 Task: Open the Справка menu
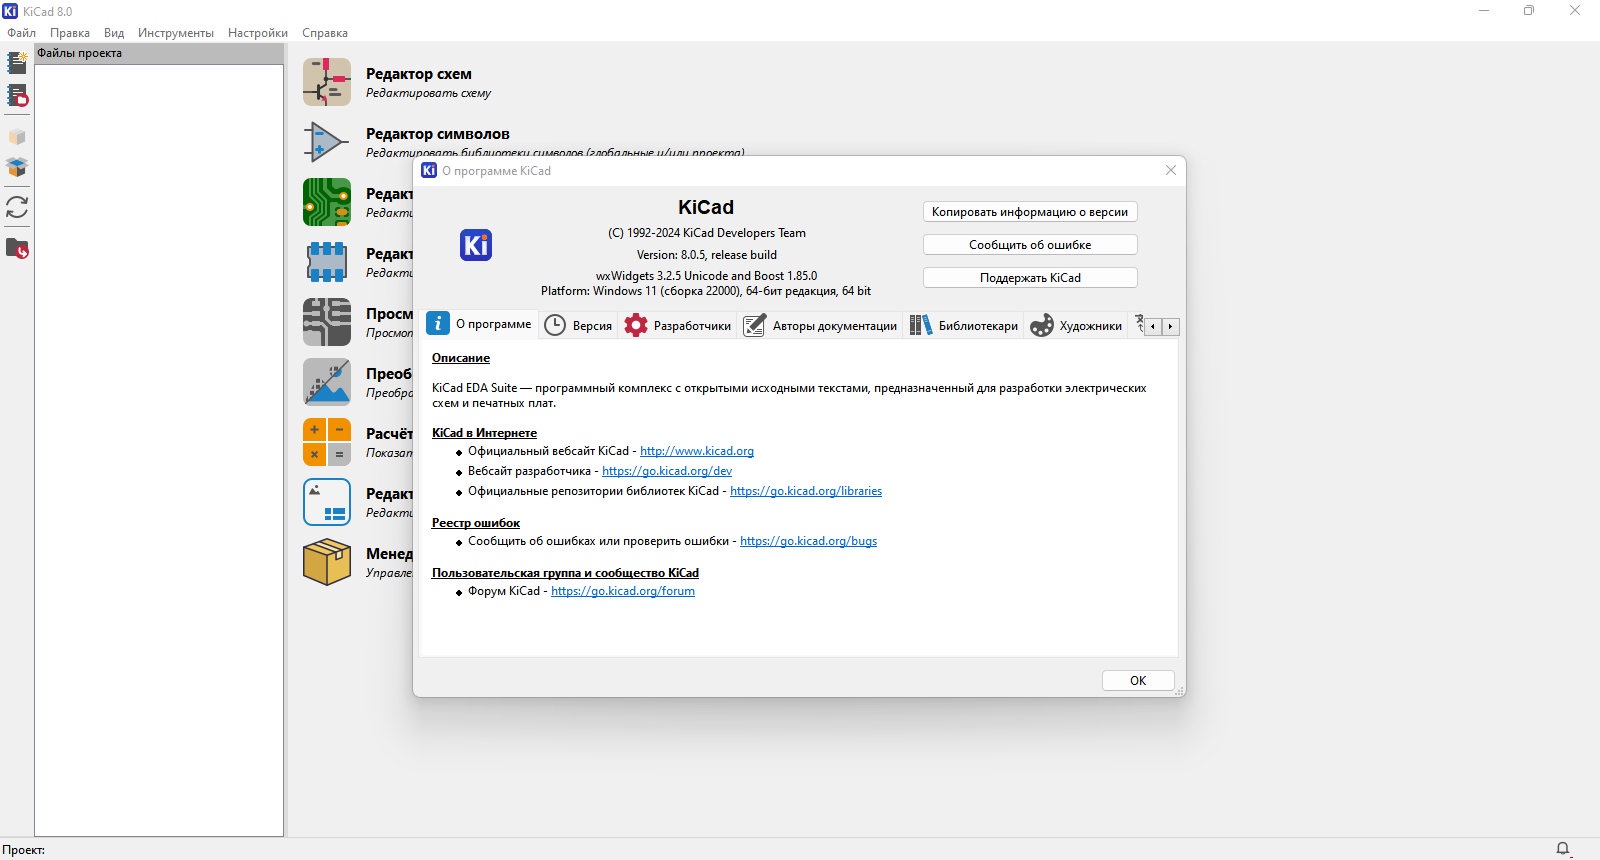coord(325,33)
